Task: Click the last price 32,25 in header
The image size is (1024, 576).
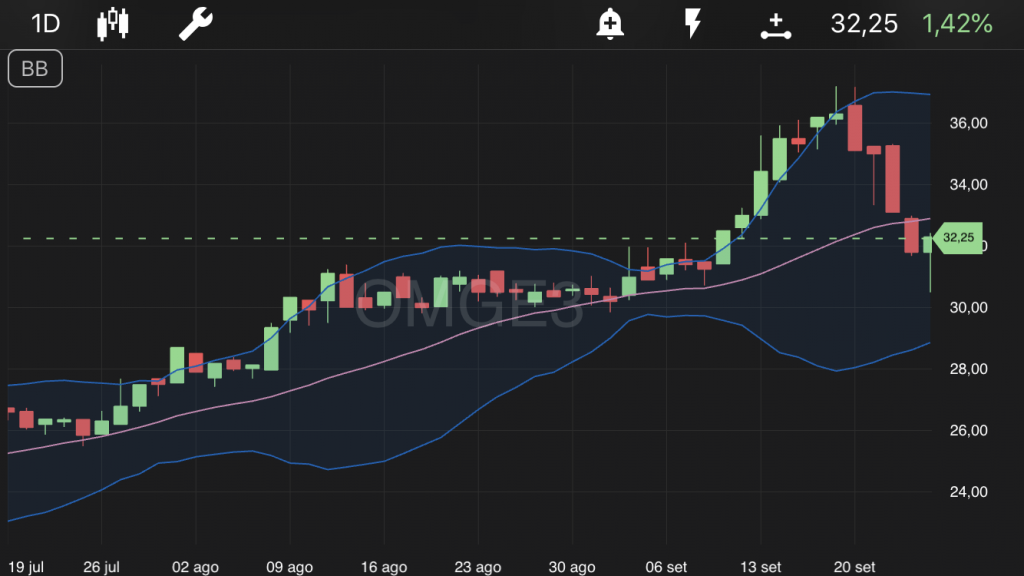Action: pyautogui.click(x=864, y=24)
